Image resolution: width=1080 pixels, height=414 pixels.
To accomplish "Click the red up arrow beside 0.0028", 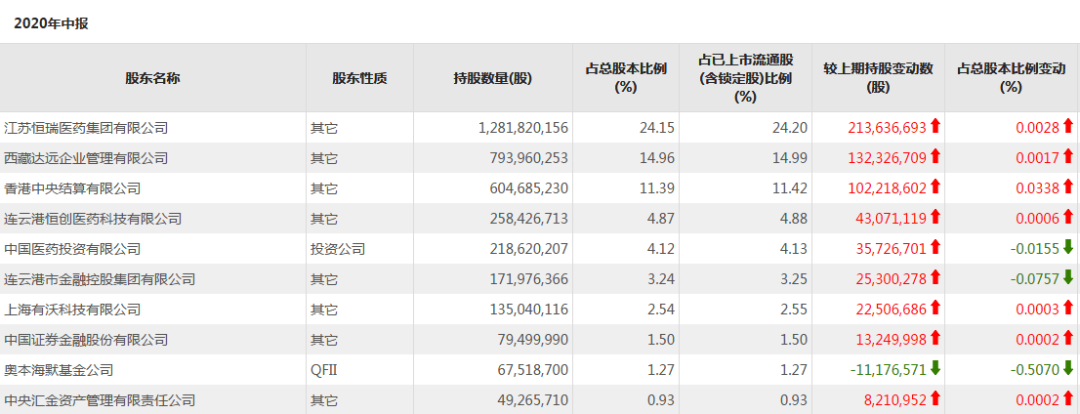I will (1068, 127).
